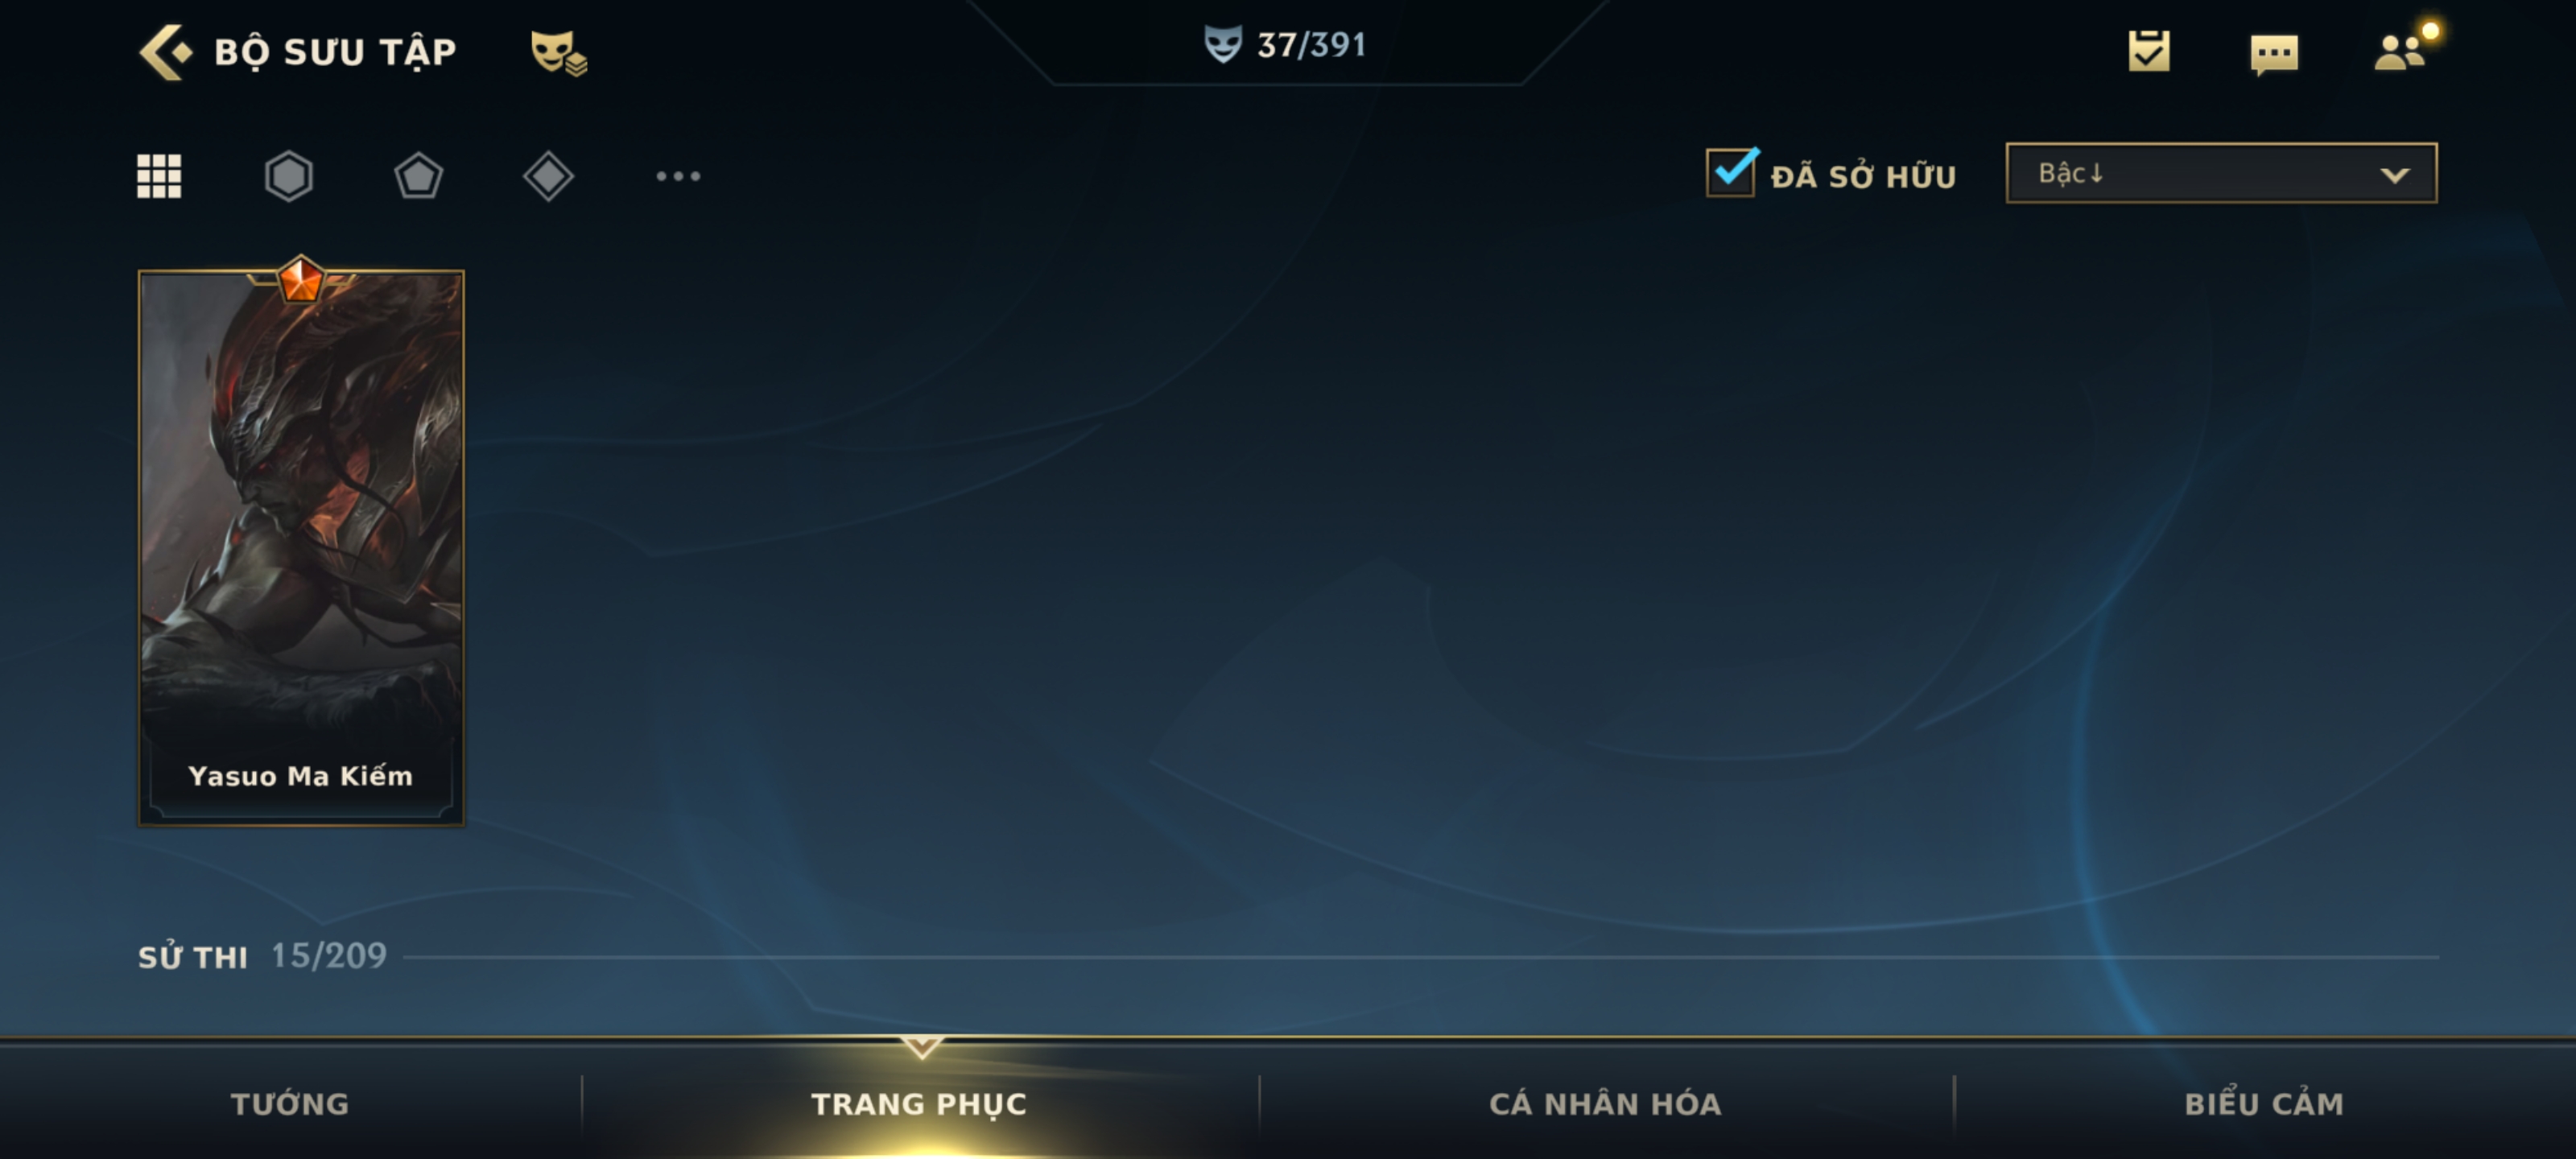Click the dropdown chevron arrow
The height and width of the screenshot is (1159, 2576).
tap(2394, 175)
